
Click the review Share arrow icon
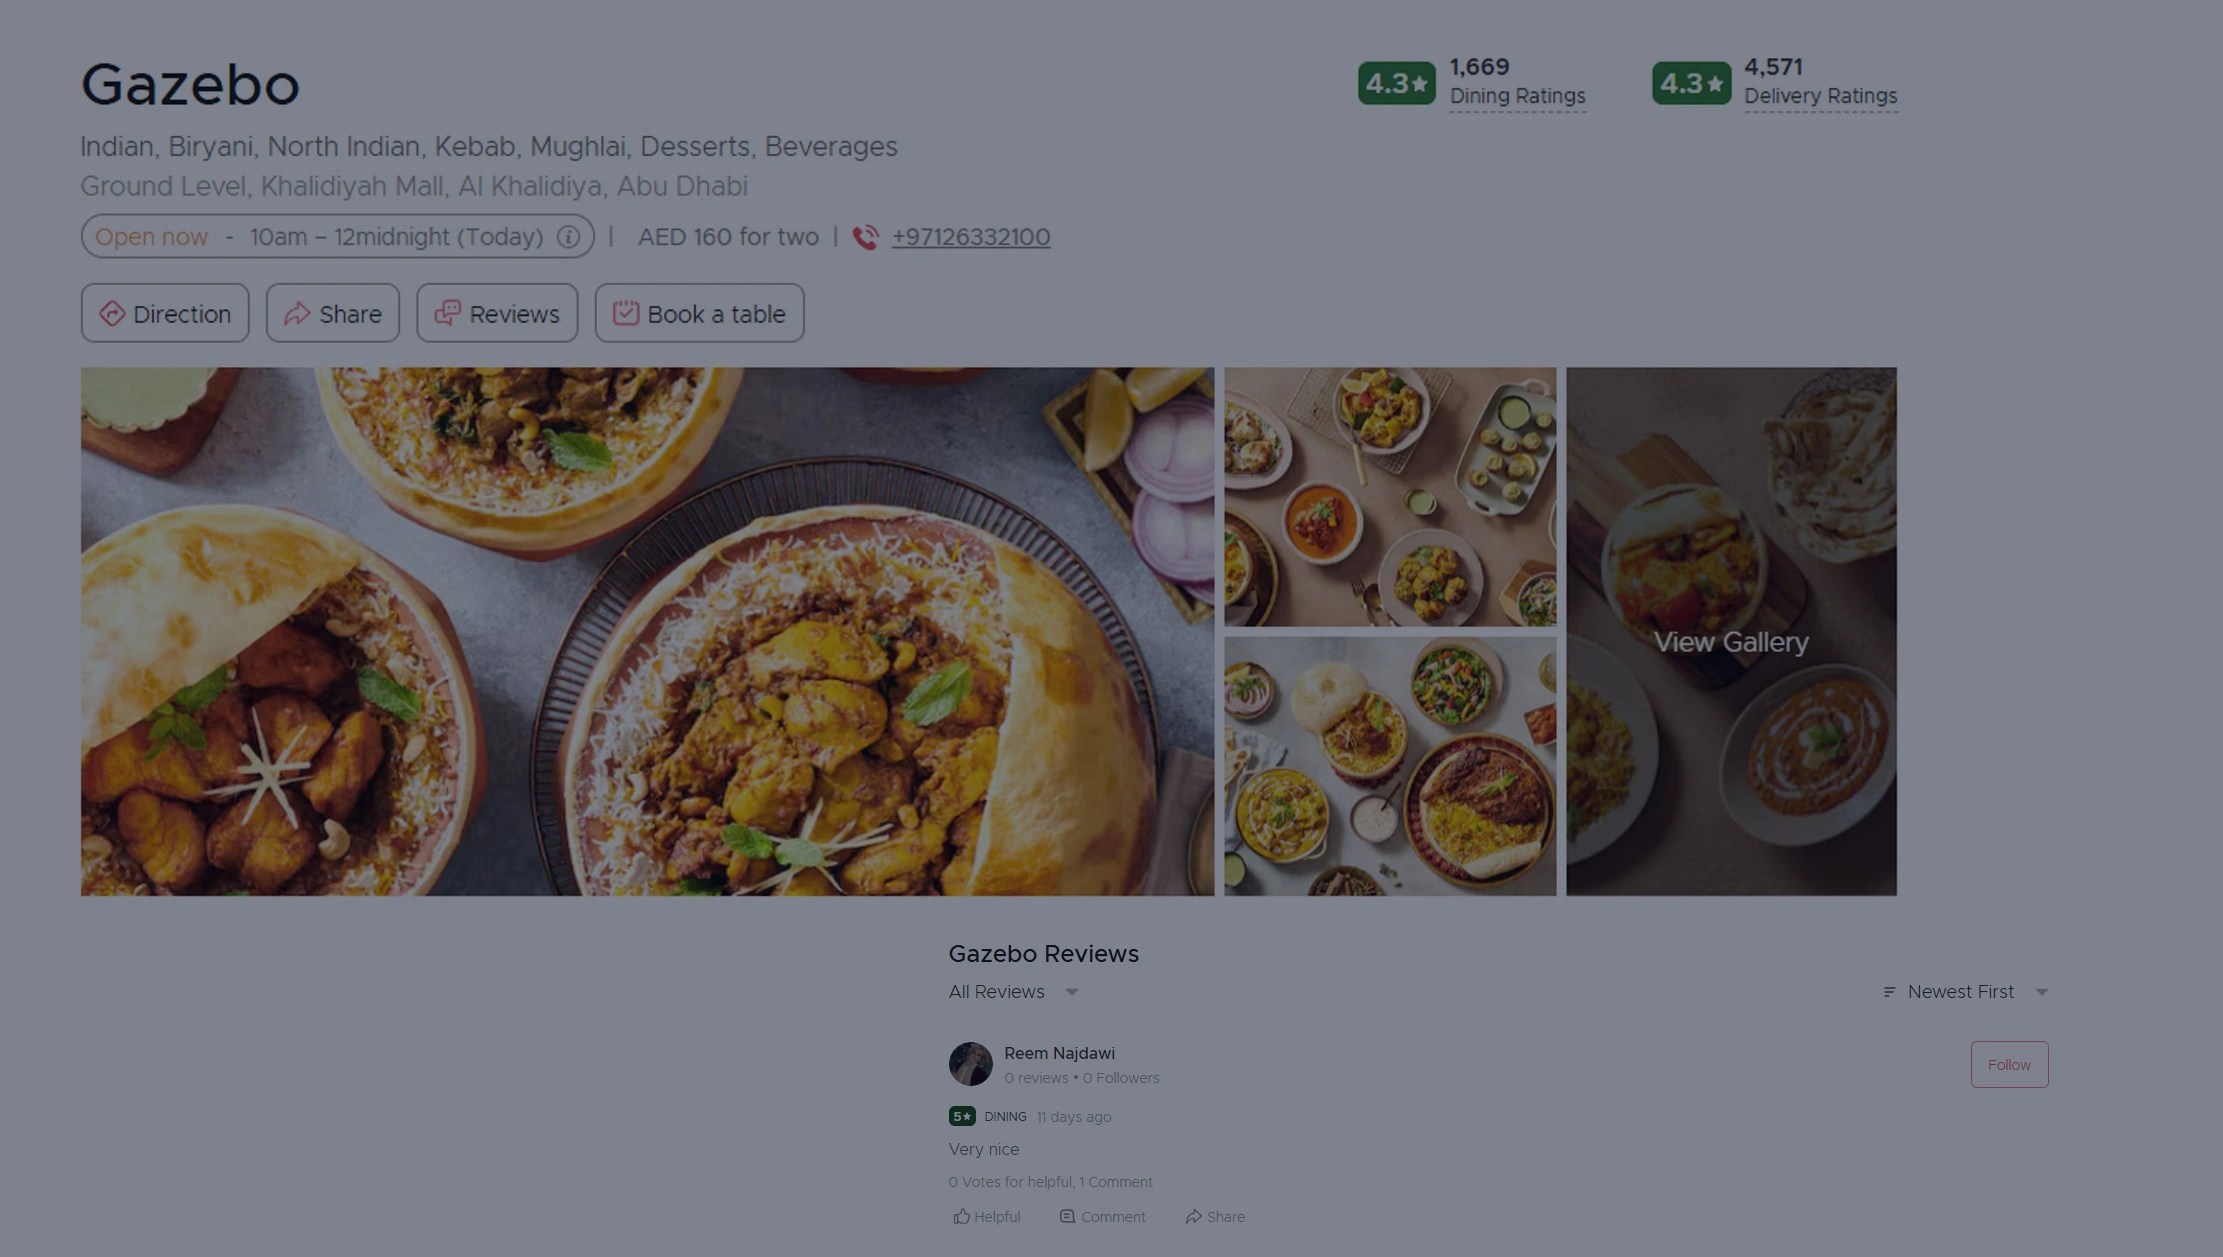[1193, 1216]
